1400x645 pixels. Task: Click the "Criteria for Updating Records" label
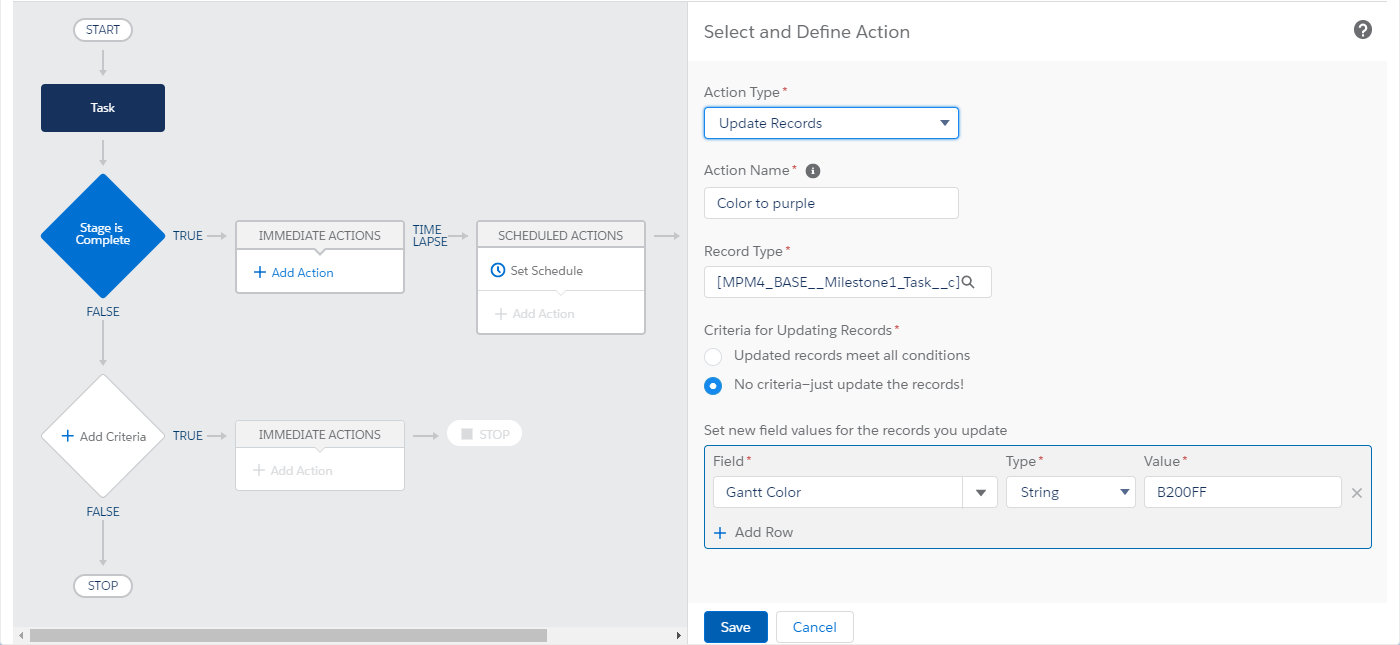pos(798,330)
